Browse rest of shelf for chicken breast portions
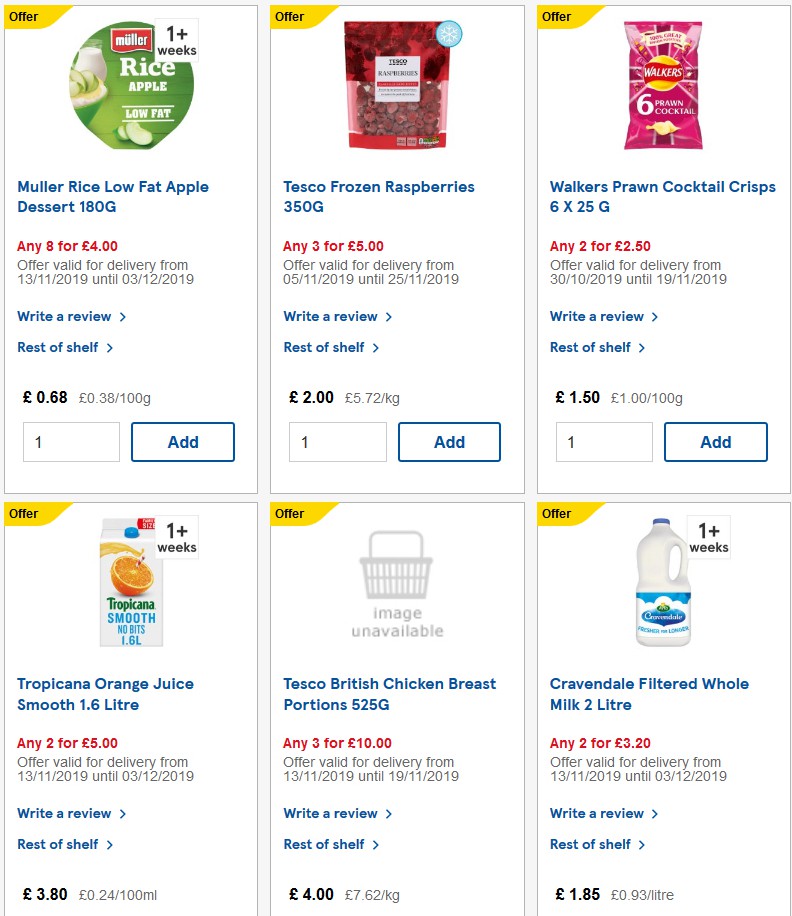Viewport: 792px width, 916px height. [326, 844]
